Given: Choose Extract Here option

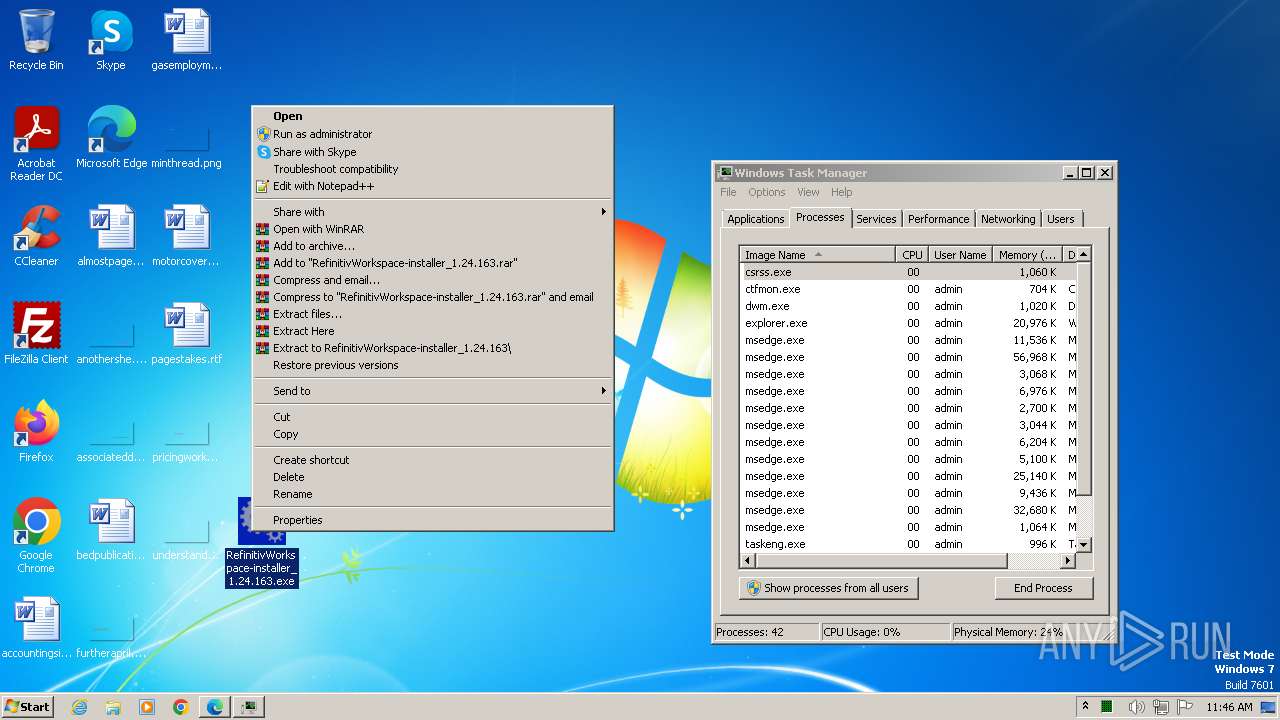Looking at the screenshot, I should (x=432, y=331).
